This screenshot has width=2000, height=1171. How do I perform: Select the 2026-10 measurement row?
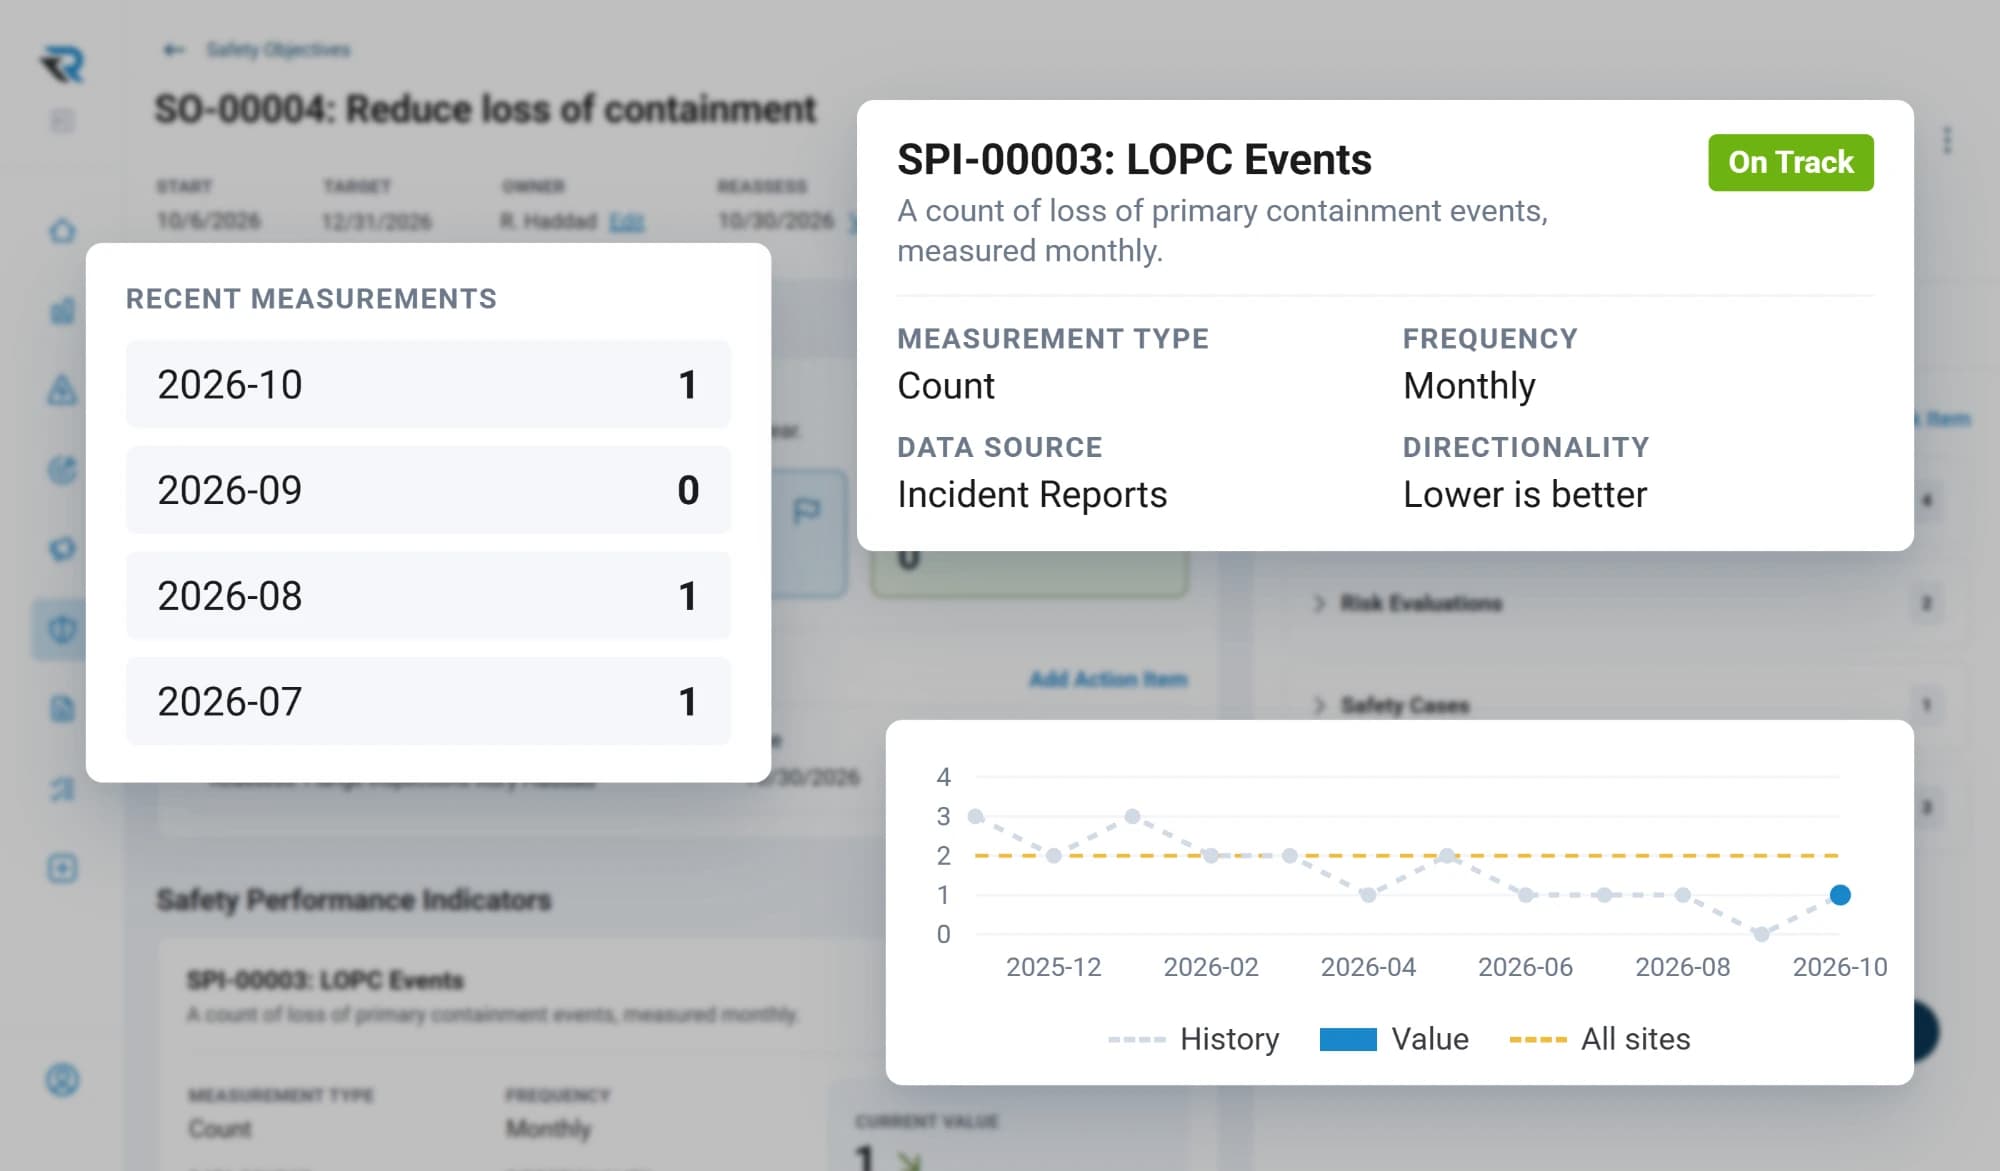[428, 385]
